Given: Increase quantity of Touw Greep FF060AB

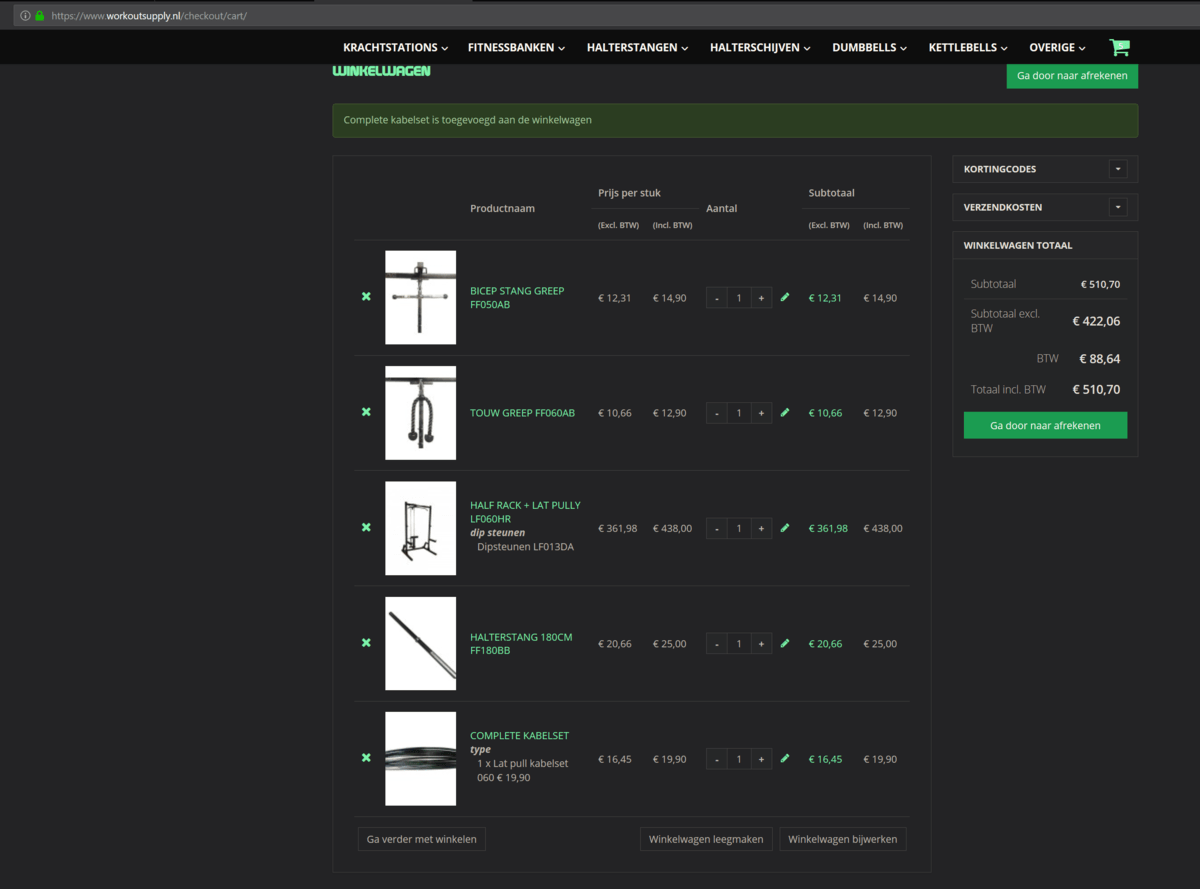Looking at the screenshot, I should [761, 413].
